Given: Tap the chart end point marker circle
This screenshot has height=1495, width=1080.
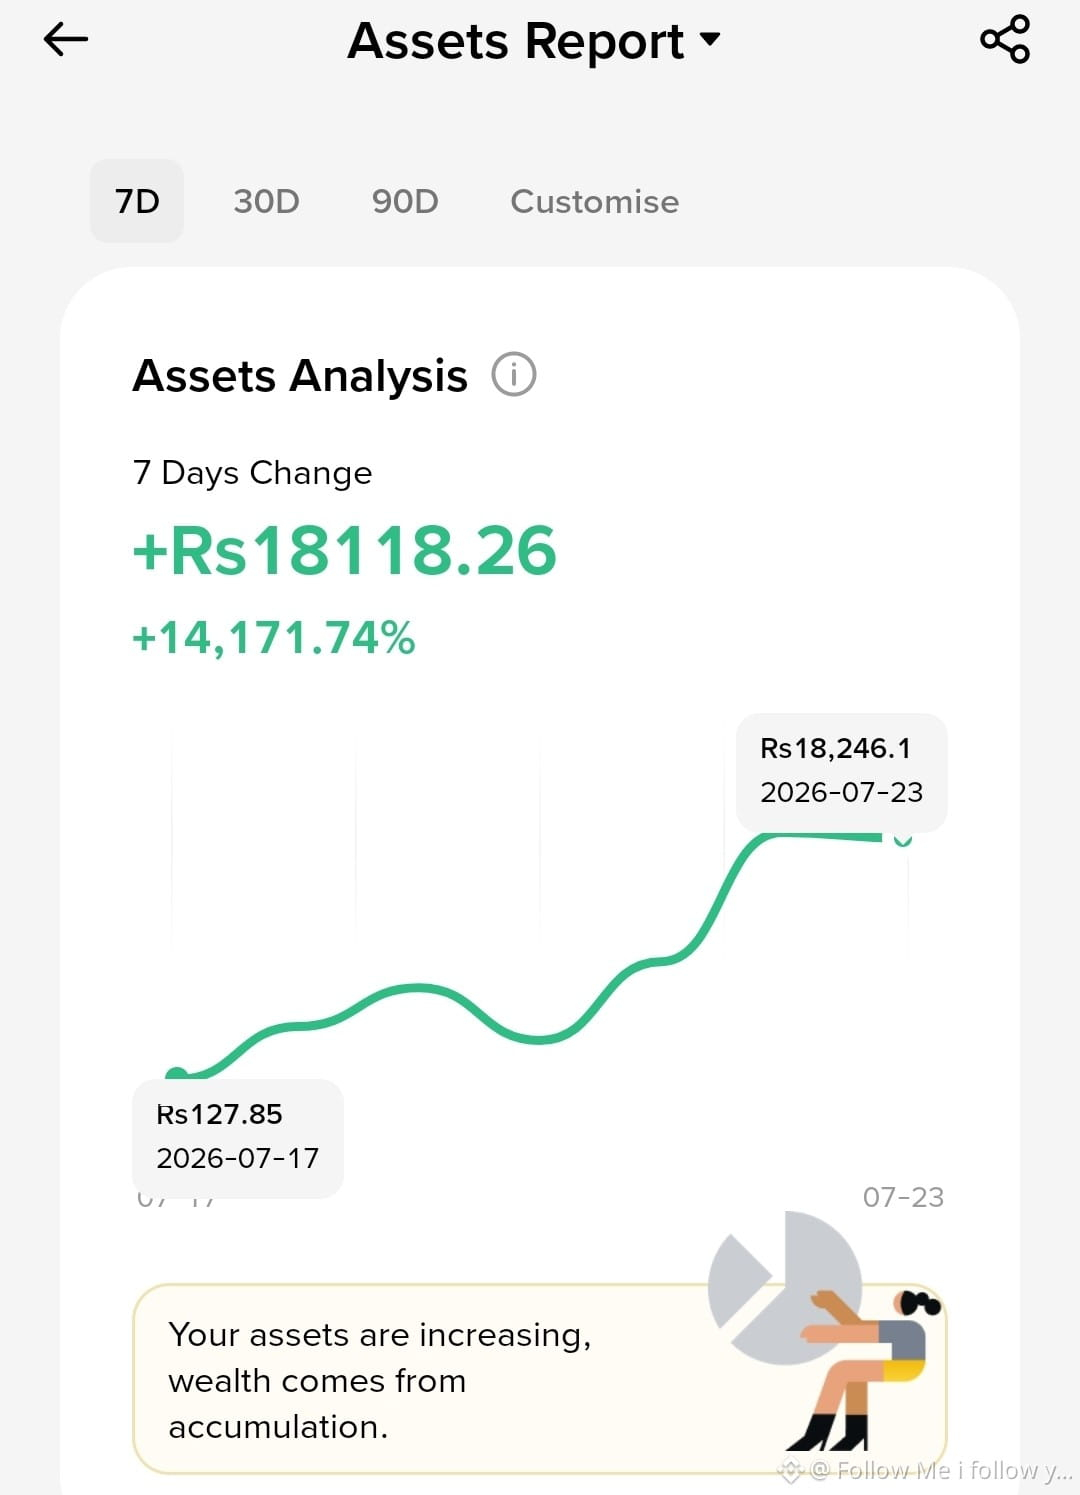Looking at the screenshot, I should (x=903, y=838).
